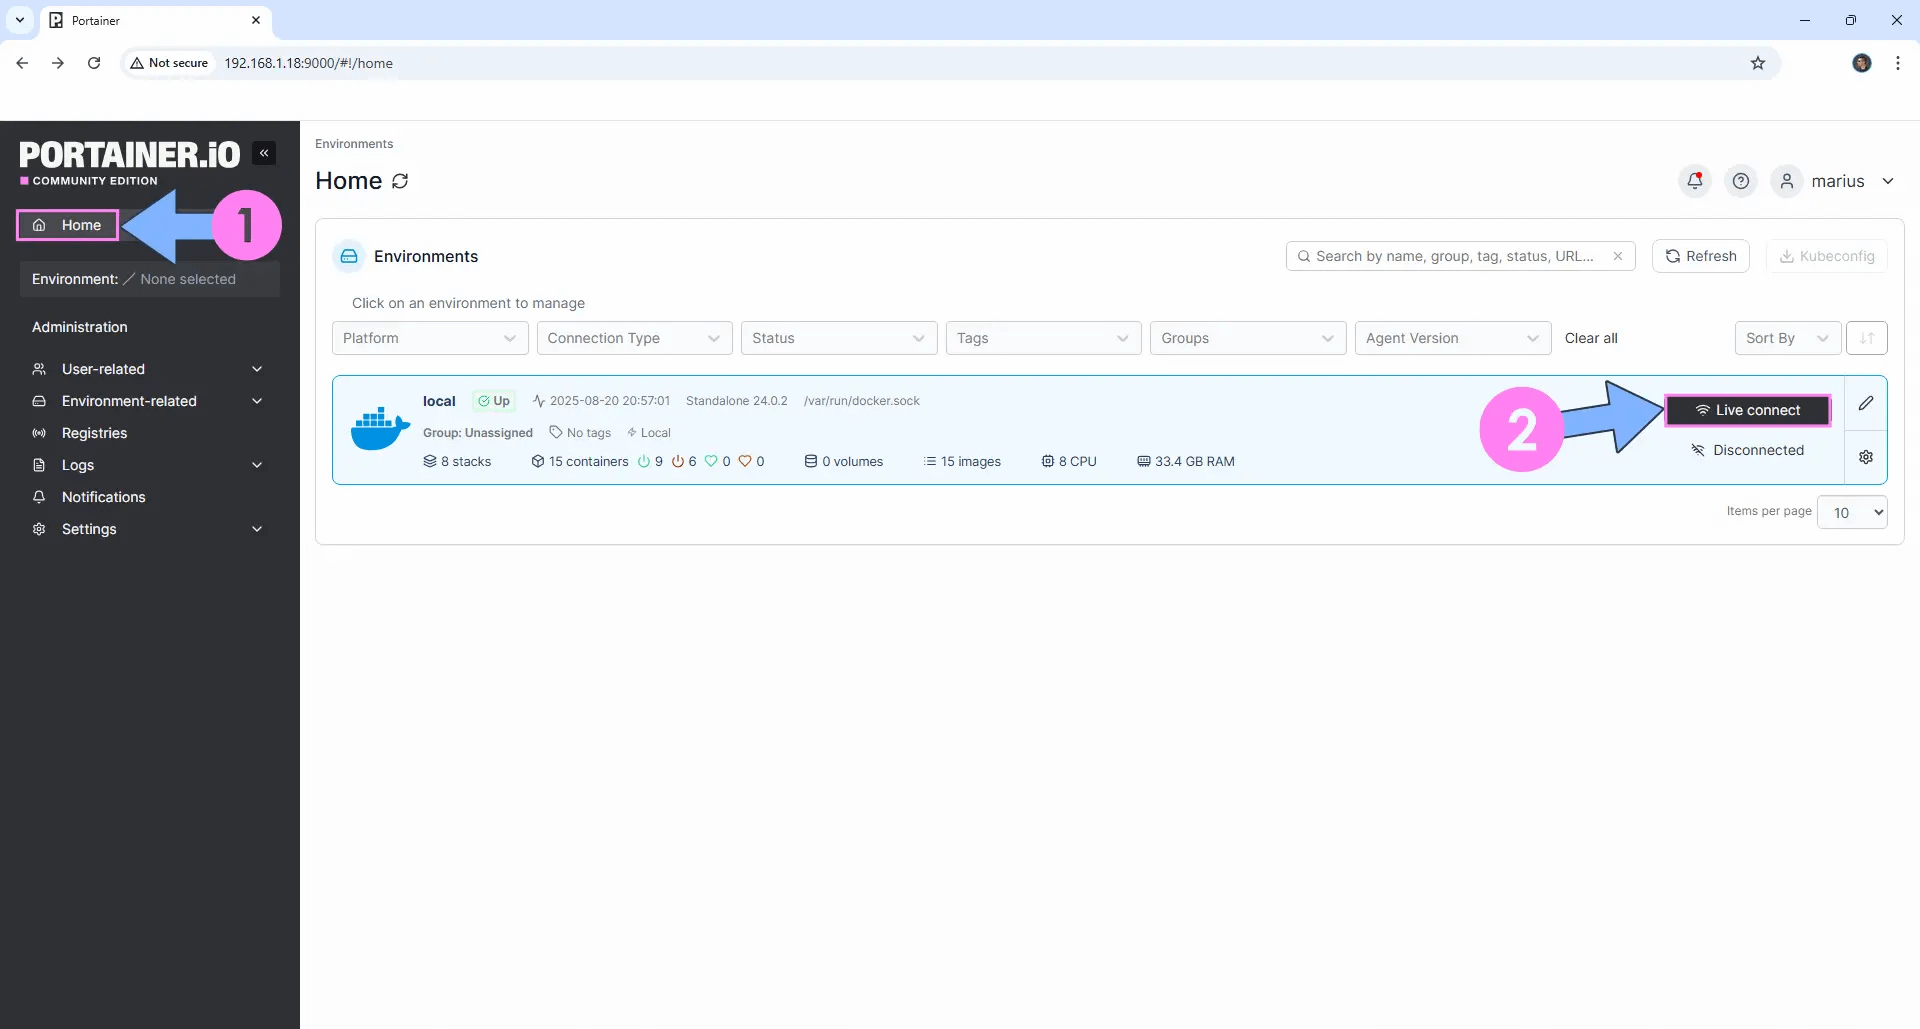The image size is (1920, 1029).
Task: Click the refresh icon next to the Home heading
Action: tap(400, 181)
